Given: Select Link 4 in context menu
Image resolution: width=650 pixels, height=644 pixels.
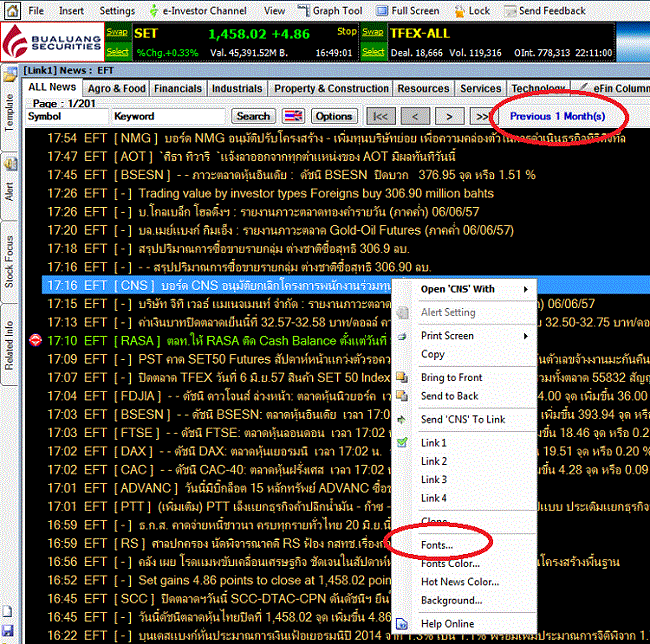Looking at the screenshot, I should point(434,498).
